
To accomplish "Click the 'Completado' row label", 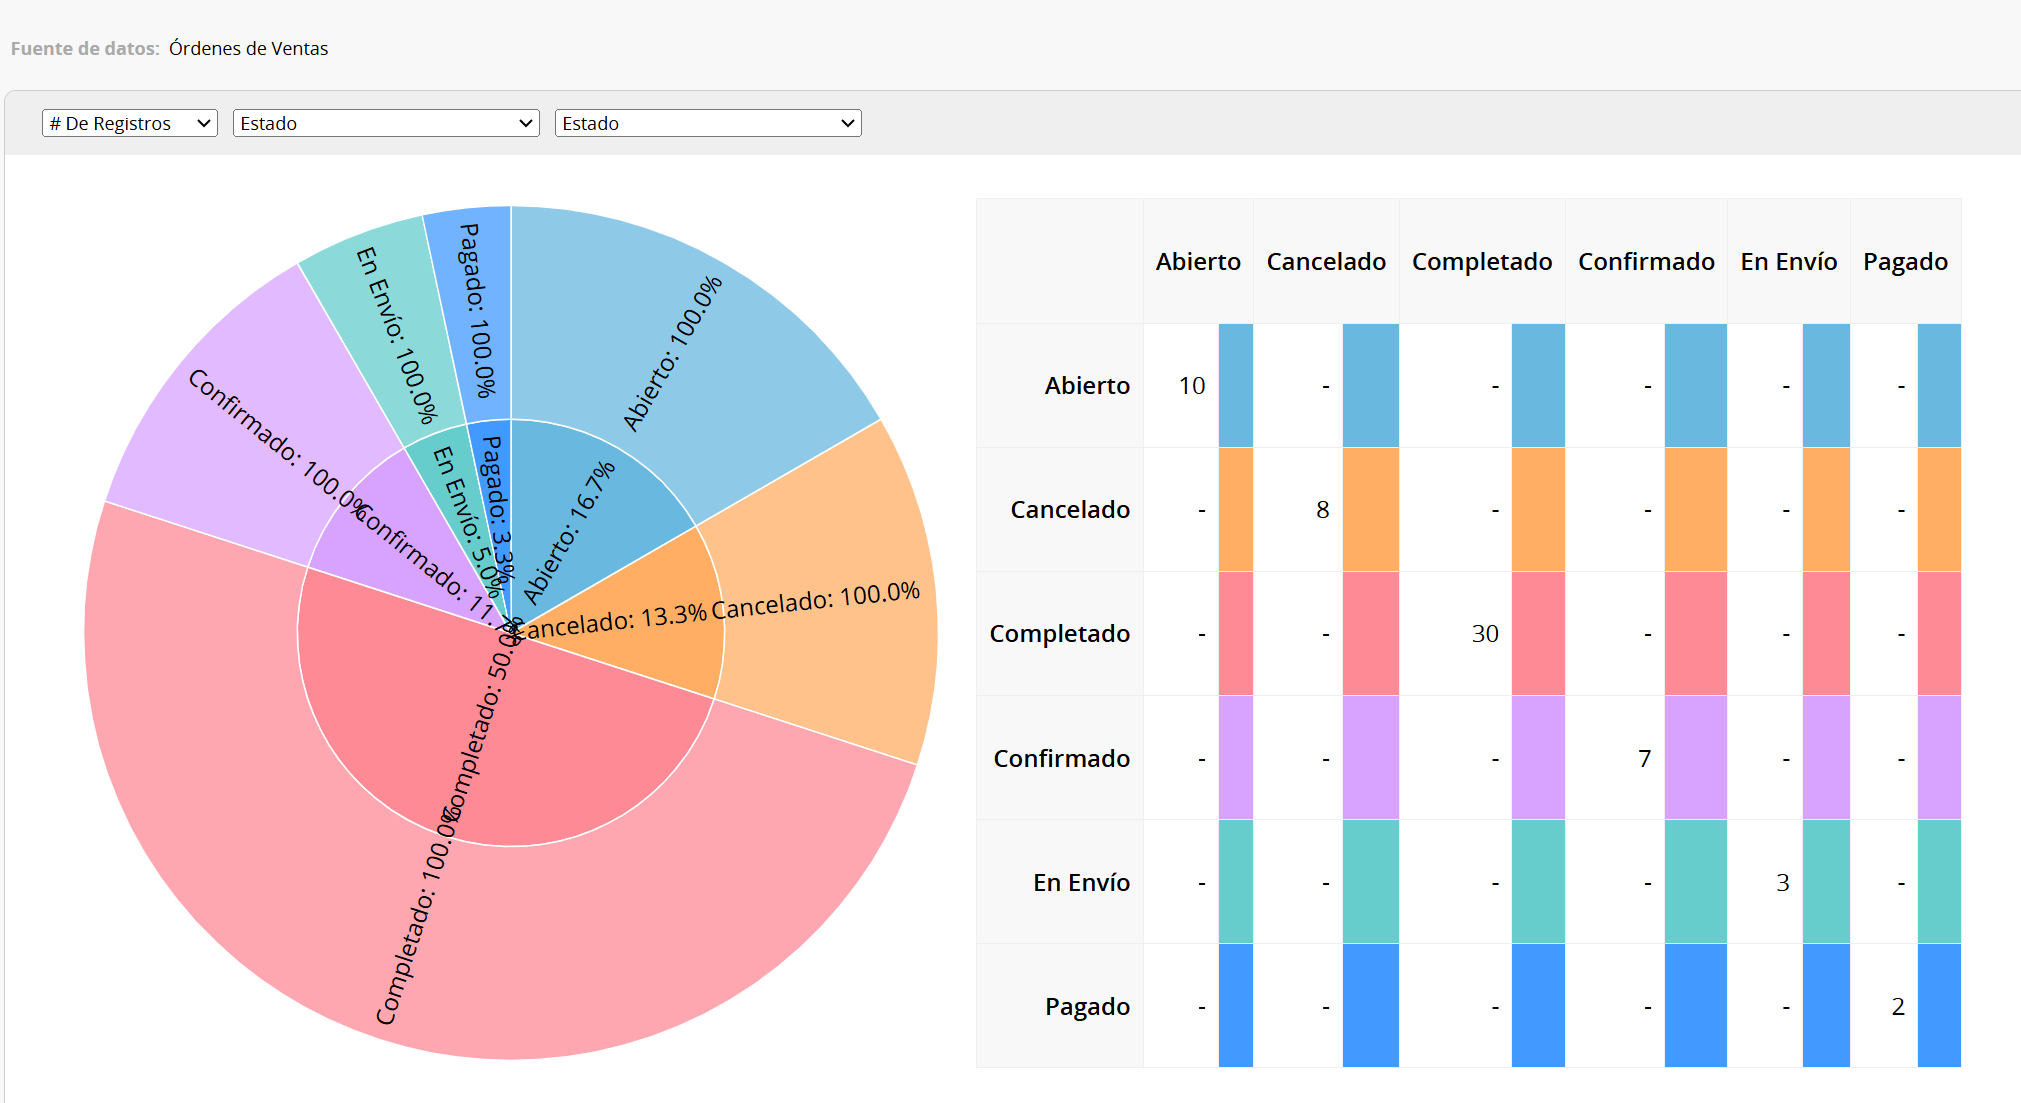I will 1060,634.
